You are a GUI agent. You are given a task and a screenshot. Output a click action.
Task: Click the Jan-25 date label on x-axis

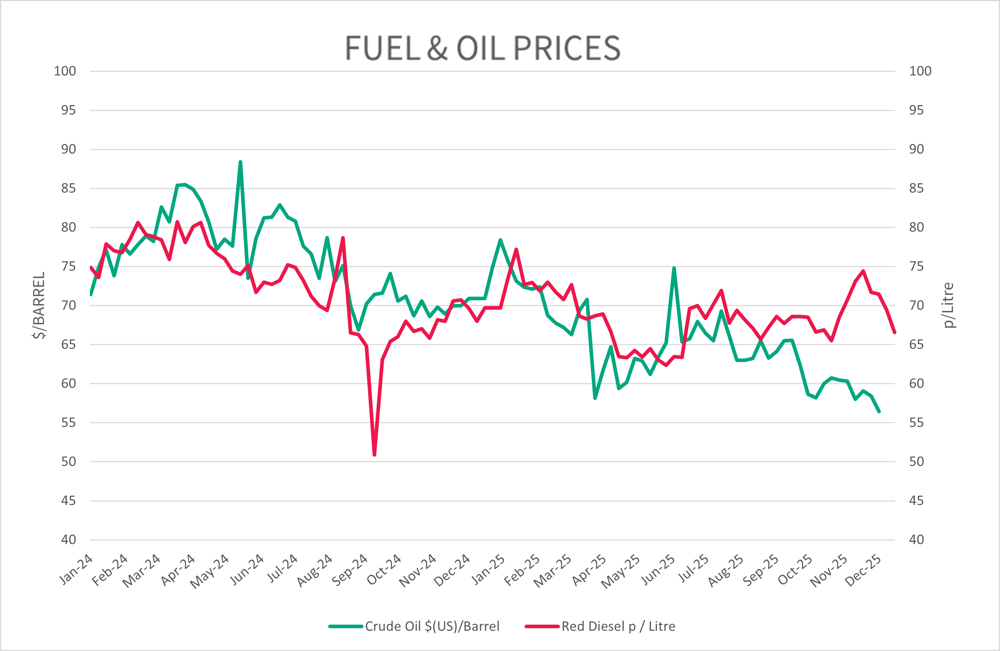tap(489, 567)
